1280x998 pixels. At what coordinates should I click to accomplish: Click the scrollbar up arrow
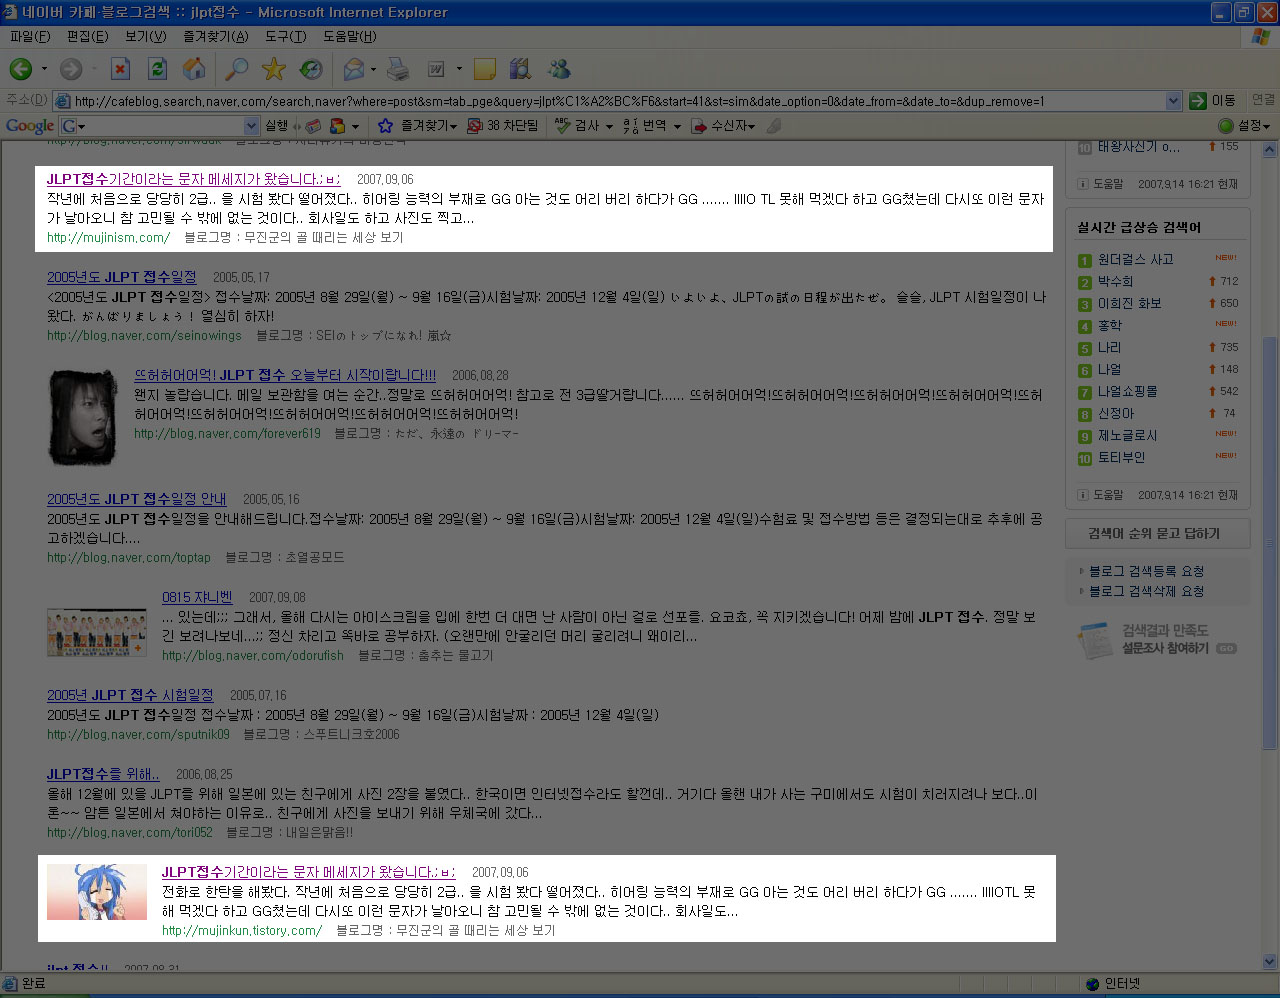point(1270,150)
